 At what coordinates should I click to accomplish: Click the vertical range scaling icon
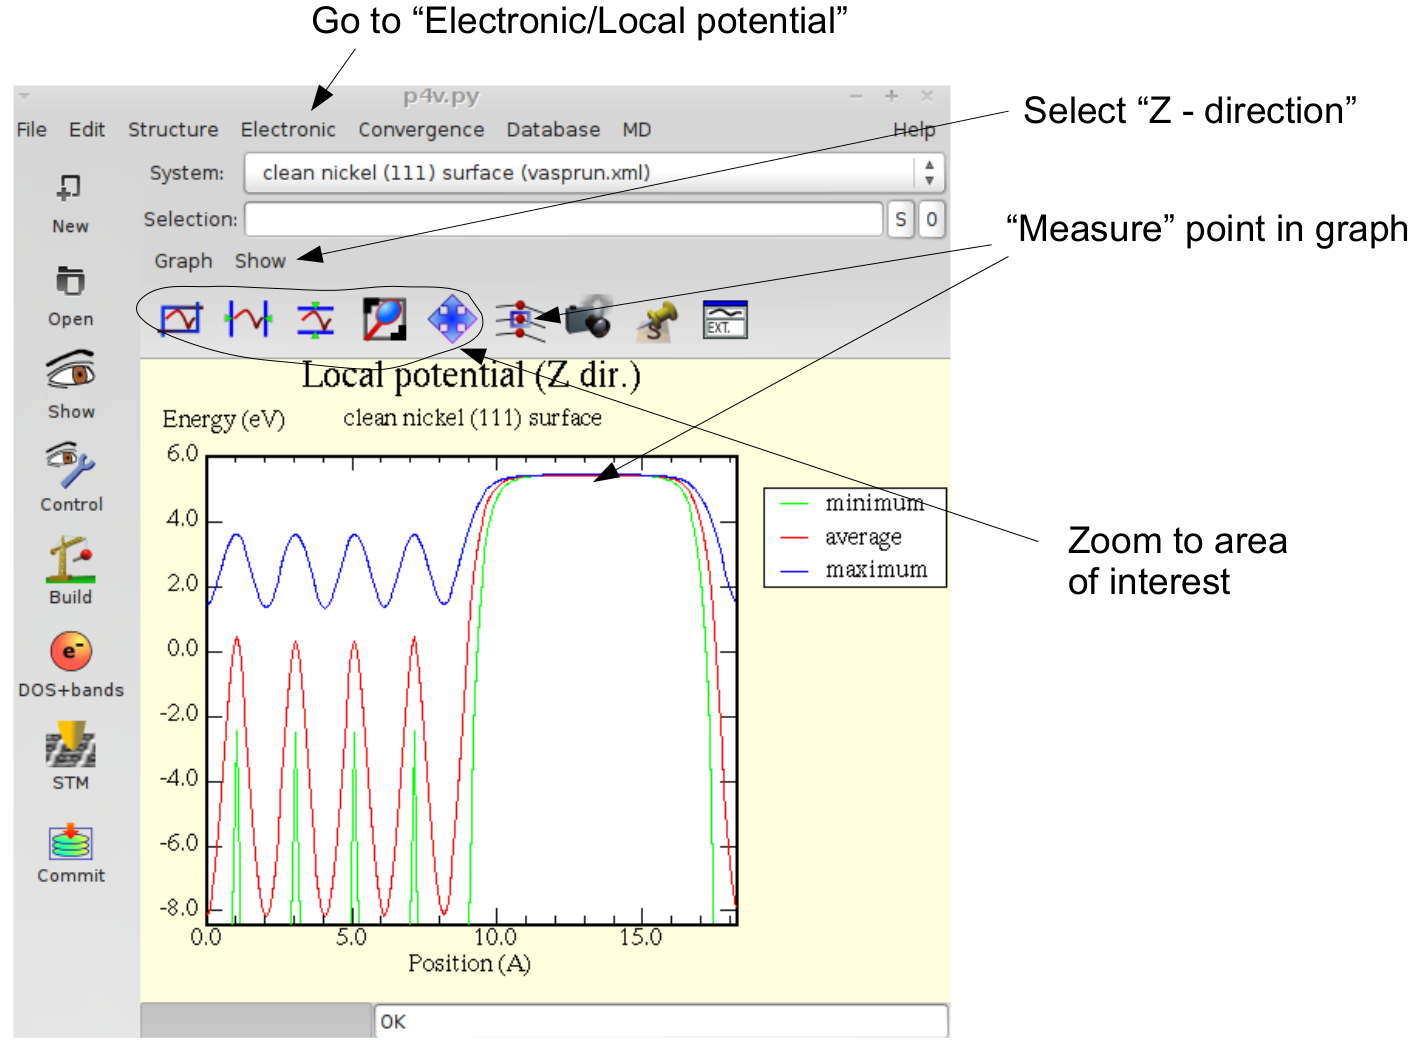(x=316, y=319)
